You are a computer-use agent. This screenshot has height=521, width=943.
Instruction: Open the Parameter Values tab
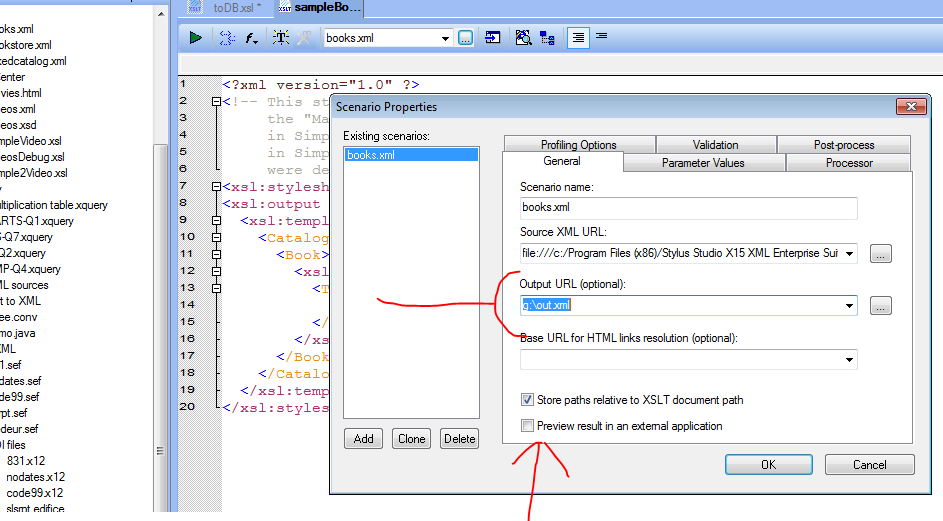(x=703, y=162)
